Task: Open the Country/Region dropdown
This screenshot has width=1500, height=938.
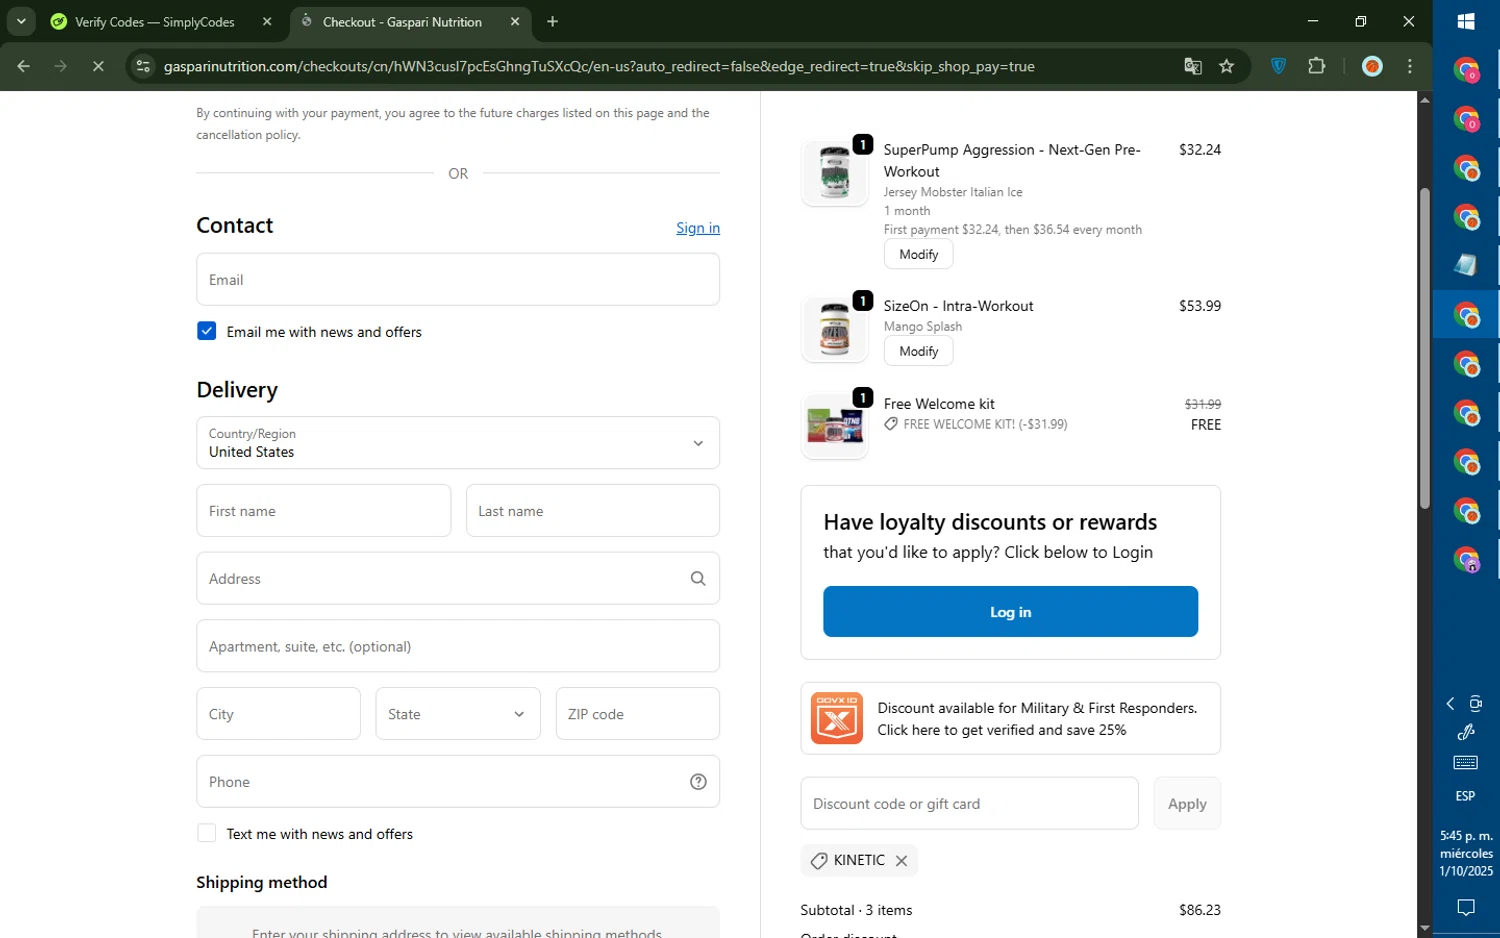Action: pos(458,442)
